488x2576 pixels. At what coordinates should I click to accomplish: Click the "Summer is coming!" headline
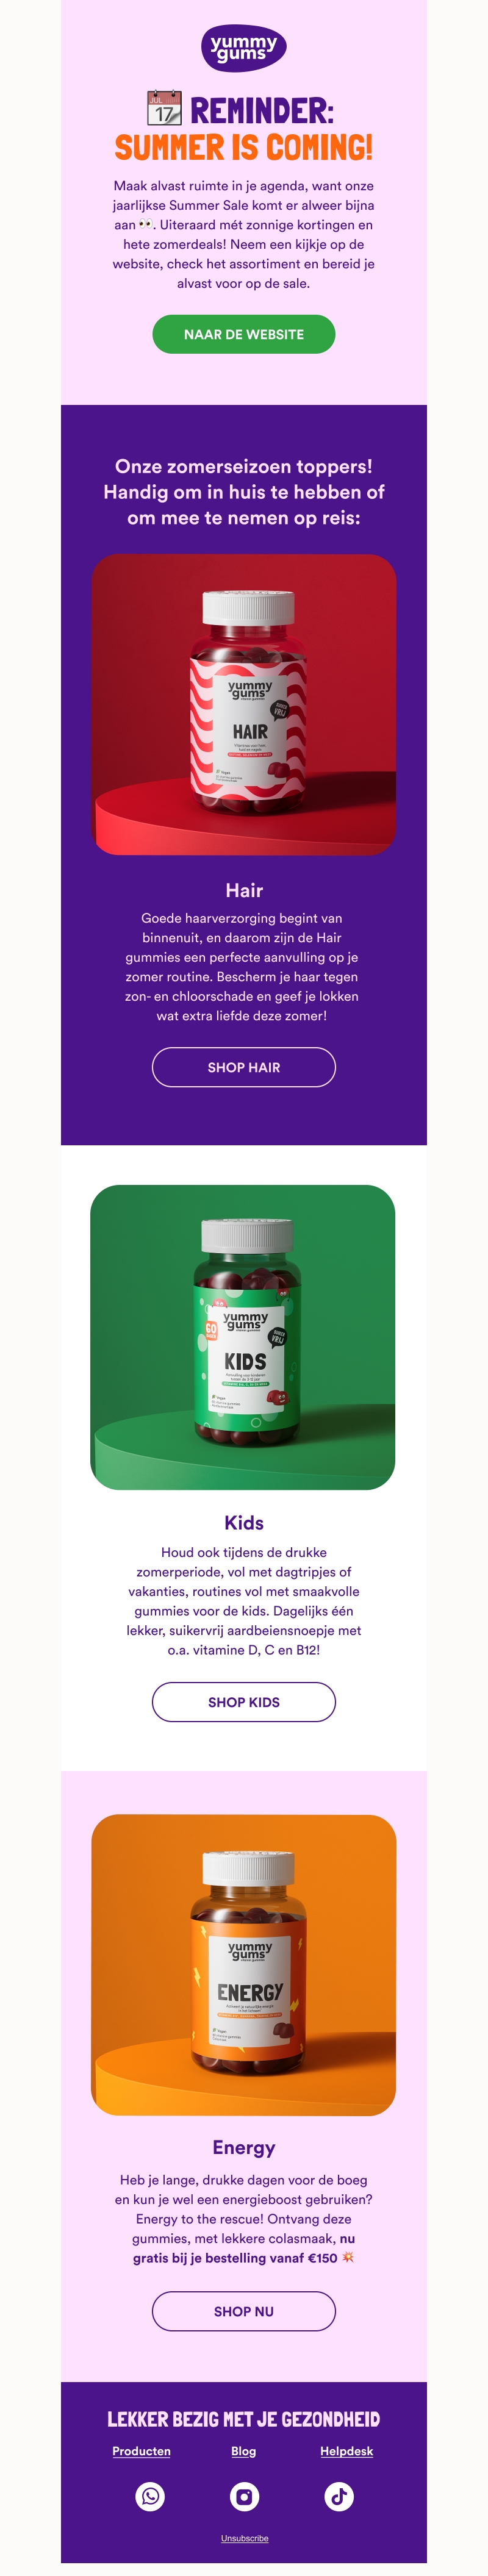pyautogui.click(x=244, y=148)
